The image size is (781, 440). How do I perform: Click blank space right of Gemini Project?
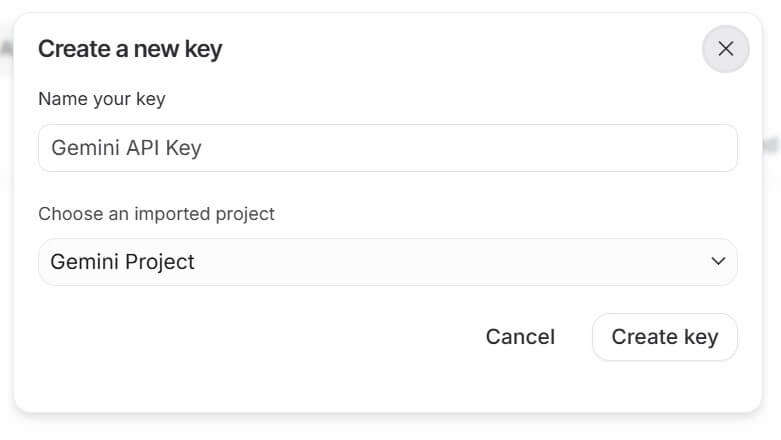coord(450,261)
